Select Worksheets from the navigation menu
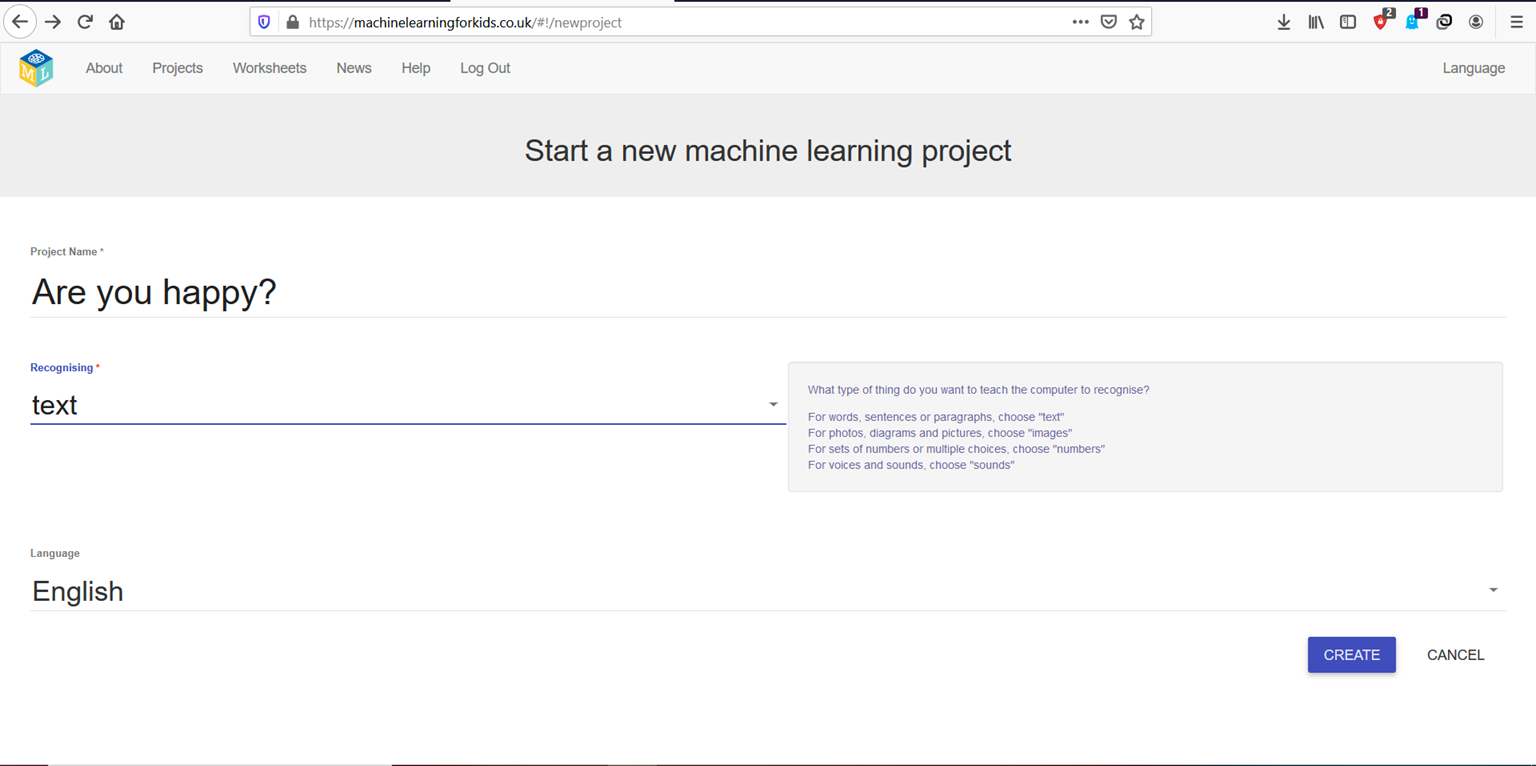1536x766 pixels. click(269, 68)
